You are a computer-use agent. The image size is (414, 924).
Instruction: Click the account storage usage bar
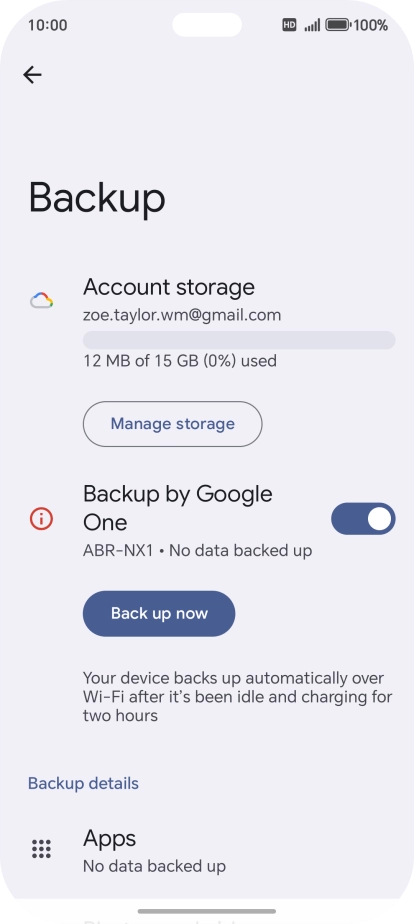[x=239, y=340]
